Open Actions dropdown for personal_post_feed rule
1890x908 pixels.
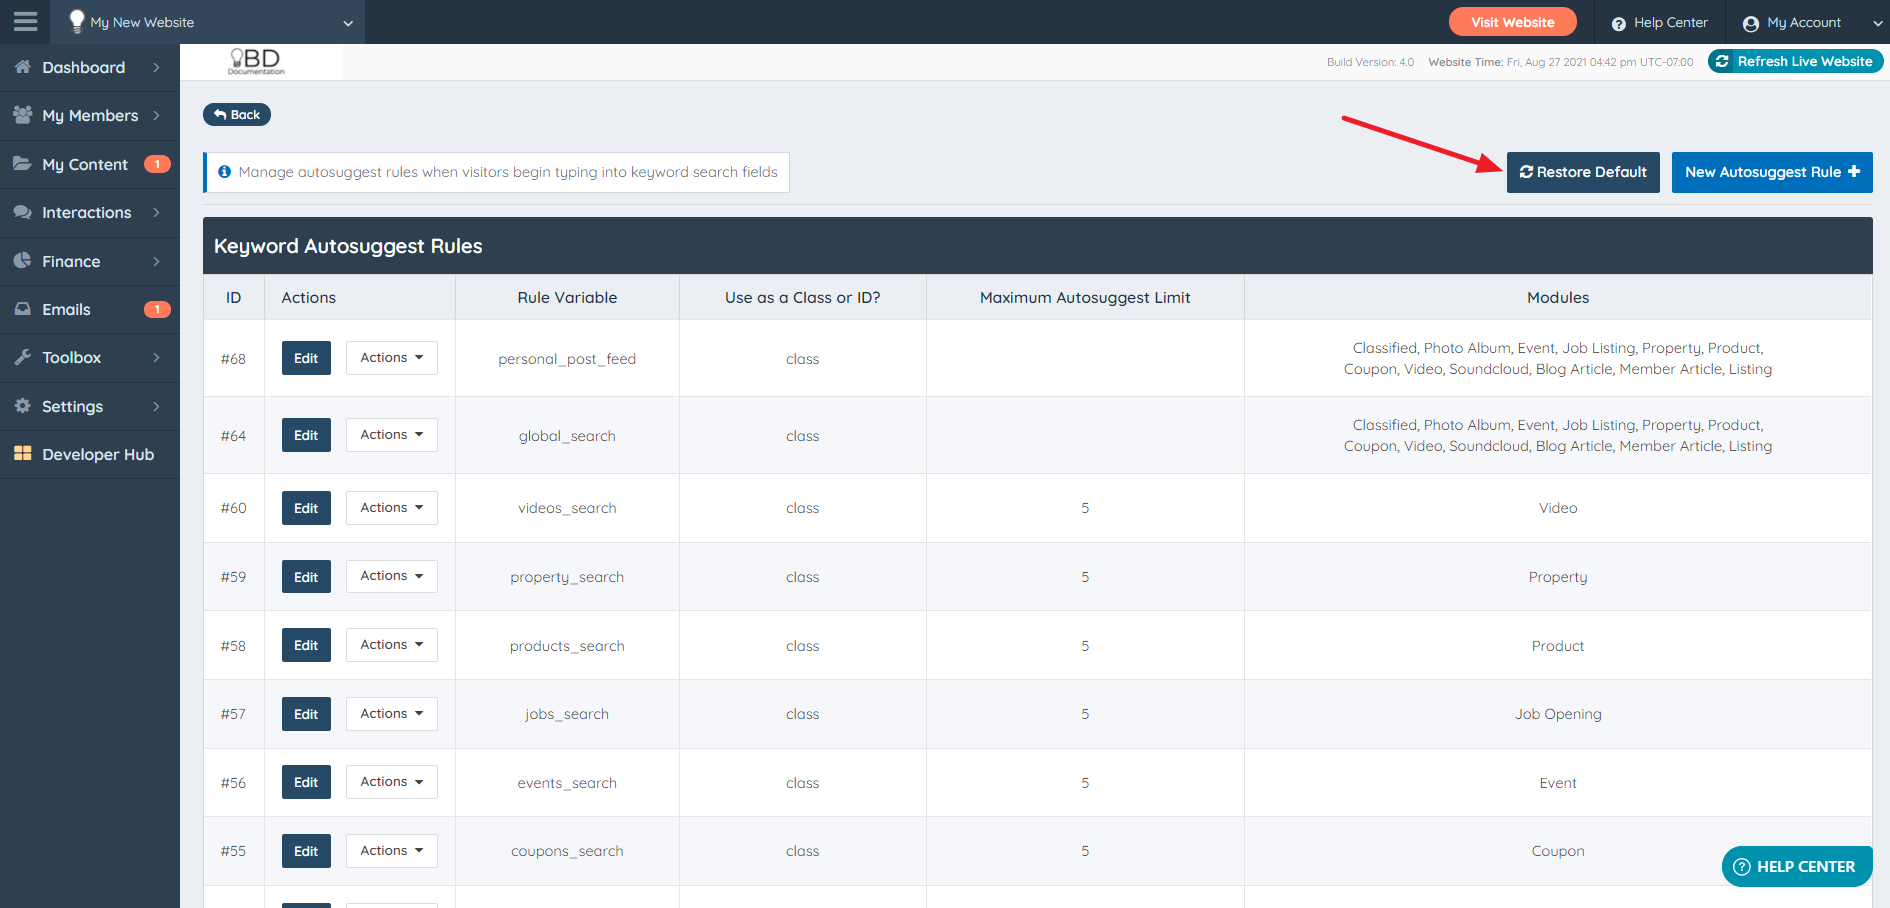391,358
